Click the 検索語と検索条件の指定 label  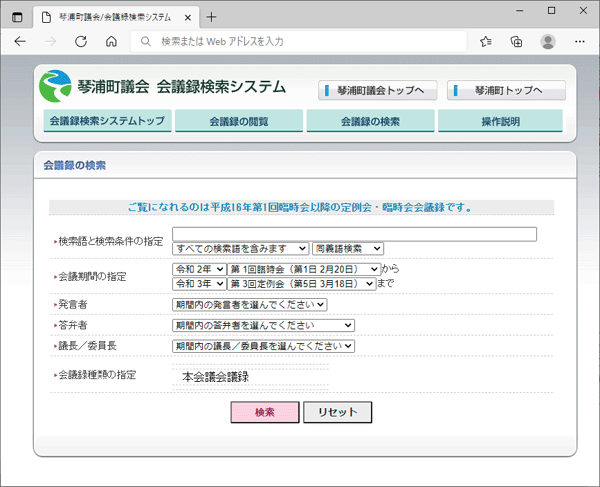111,241
